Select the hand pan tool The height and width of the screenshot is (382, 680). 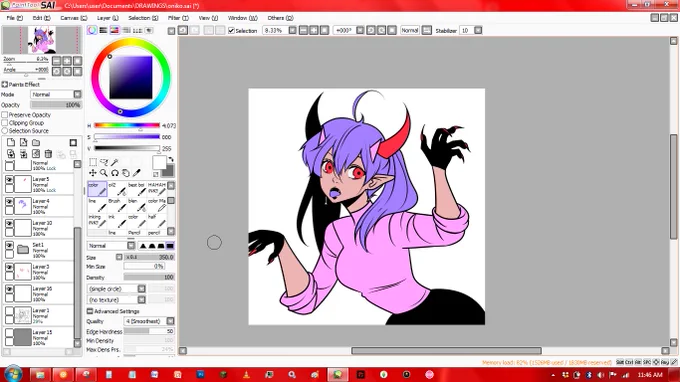(126, 173)
